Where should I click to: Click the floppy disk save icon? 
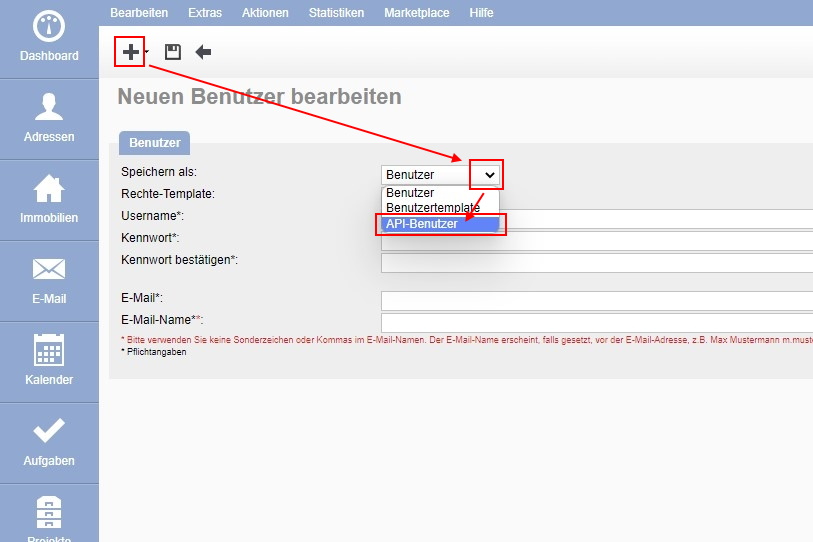pyautogui.click(x=173, y=52)
